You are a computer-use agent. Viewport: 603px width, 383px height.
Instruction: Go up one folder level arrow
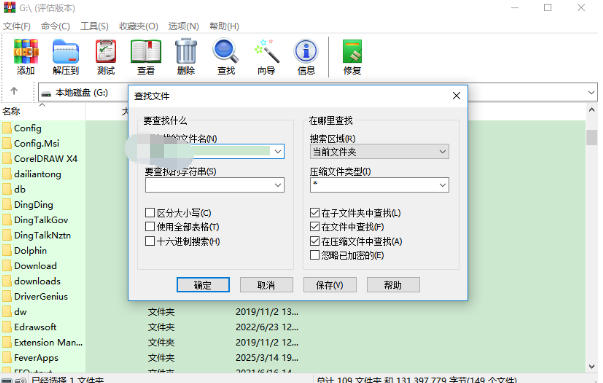[x=14, y=91]
